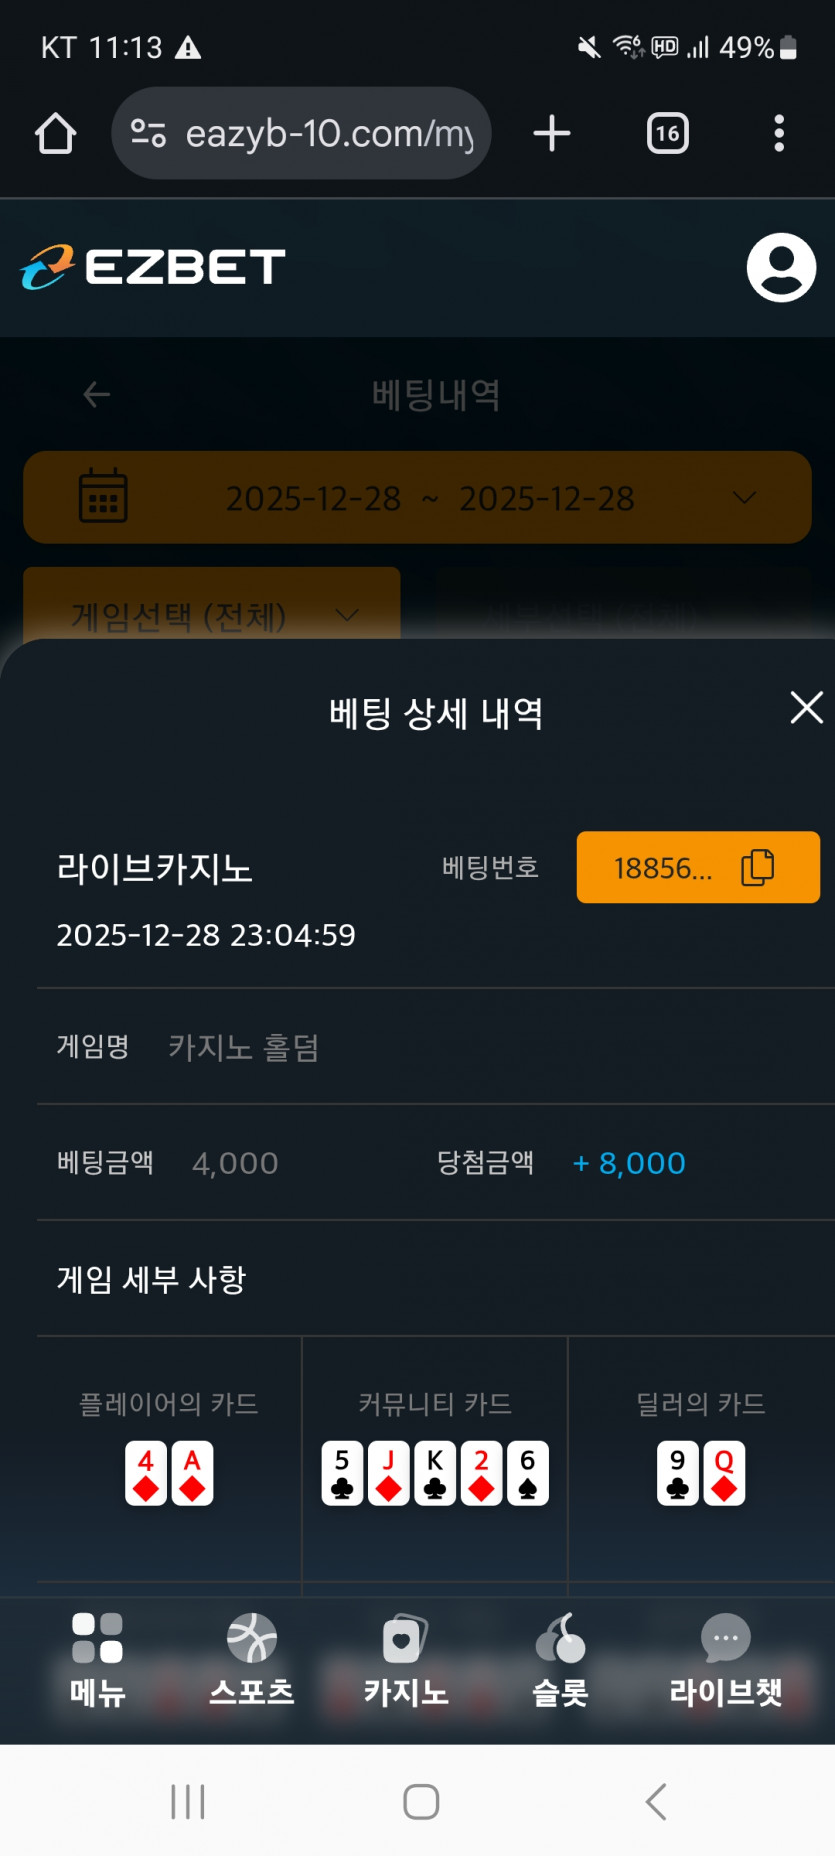Screen dimensions: 835x1856
Task: Open Android recent apps
Action: [x=188, y=1801]
